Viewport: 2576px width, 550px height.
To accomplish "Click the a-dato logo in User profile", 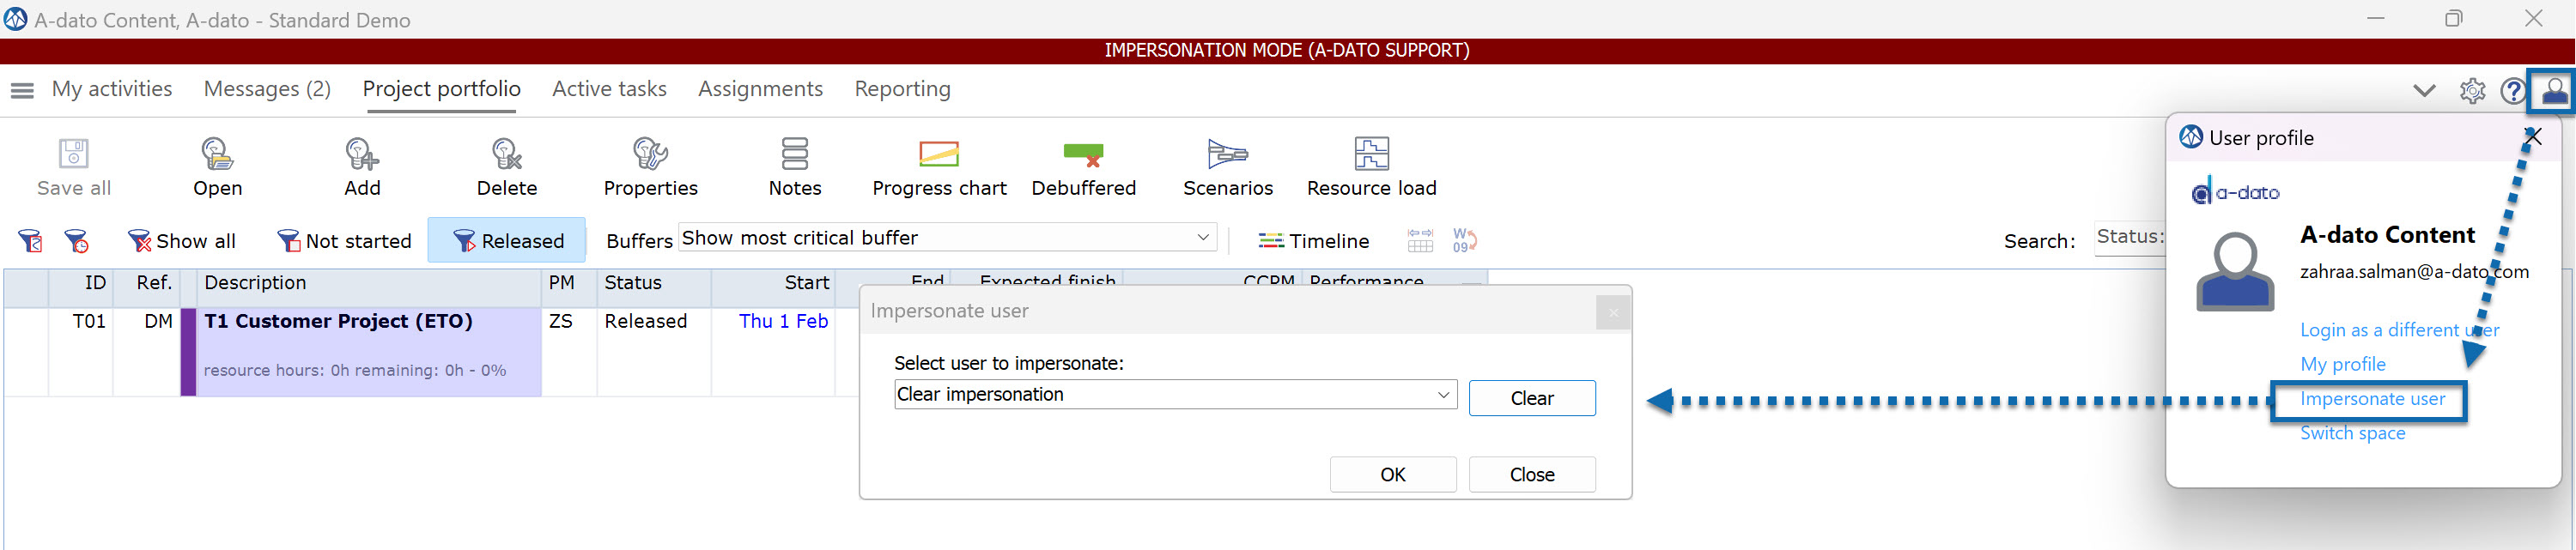I will coord(2235,193).
